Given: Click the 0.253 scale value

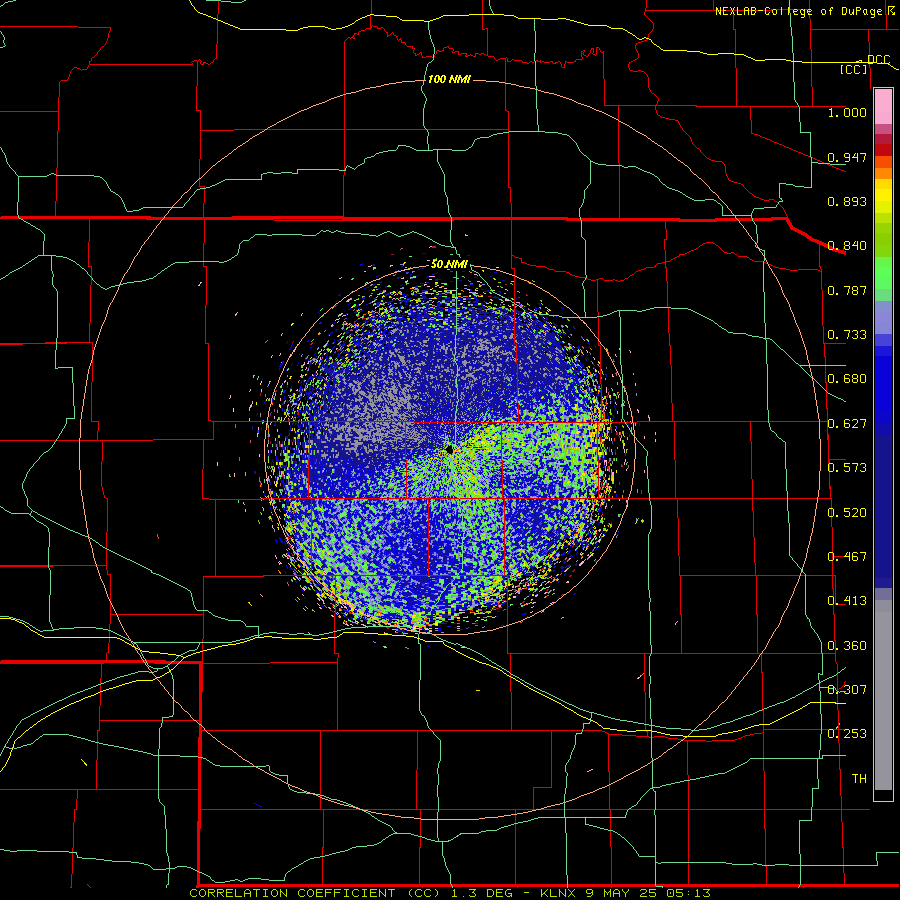Looking at the screenshot, I should 847,734.
